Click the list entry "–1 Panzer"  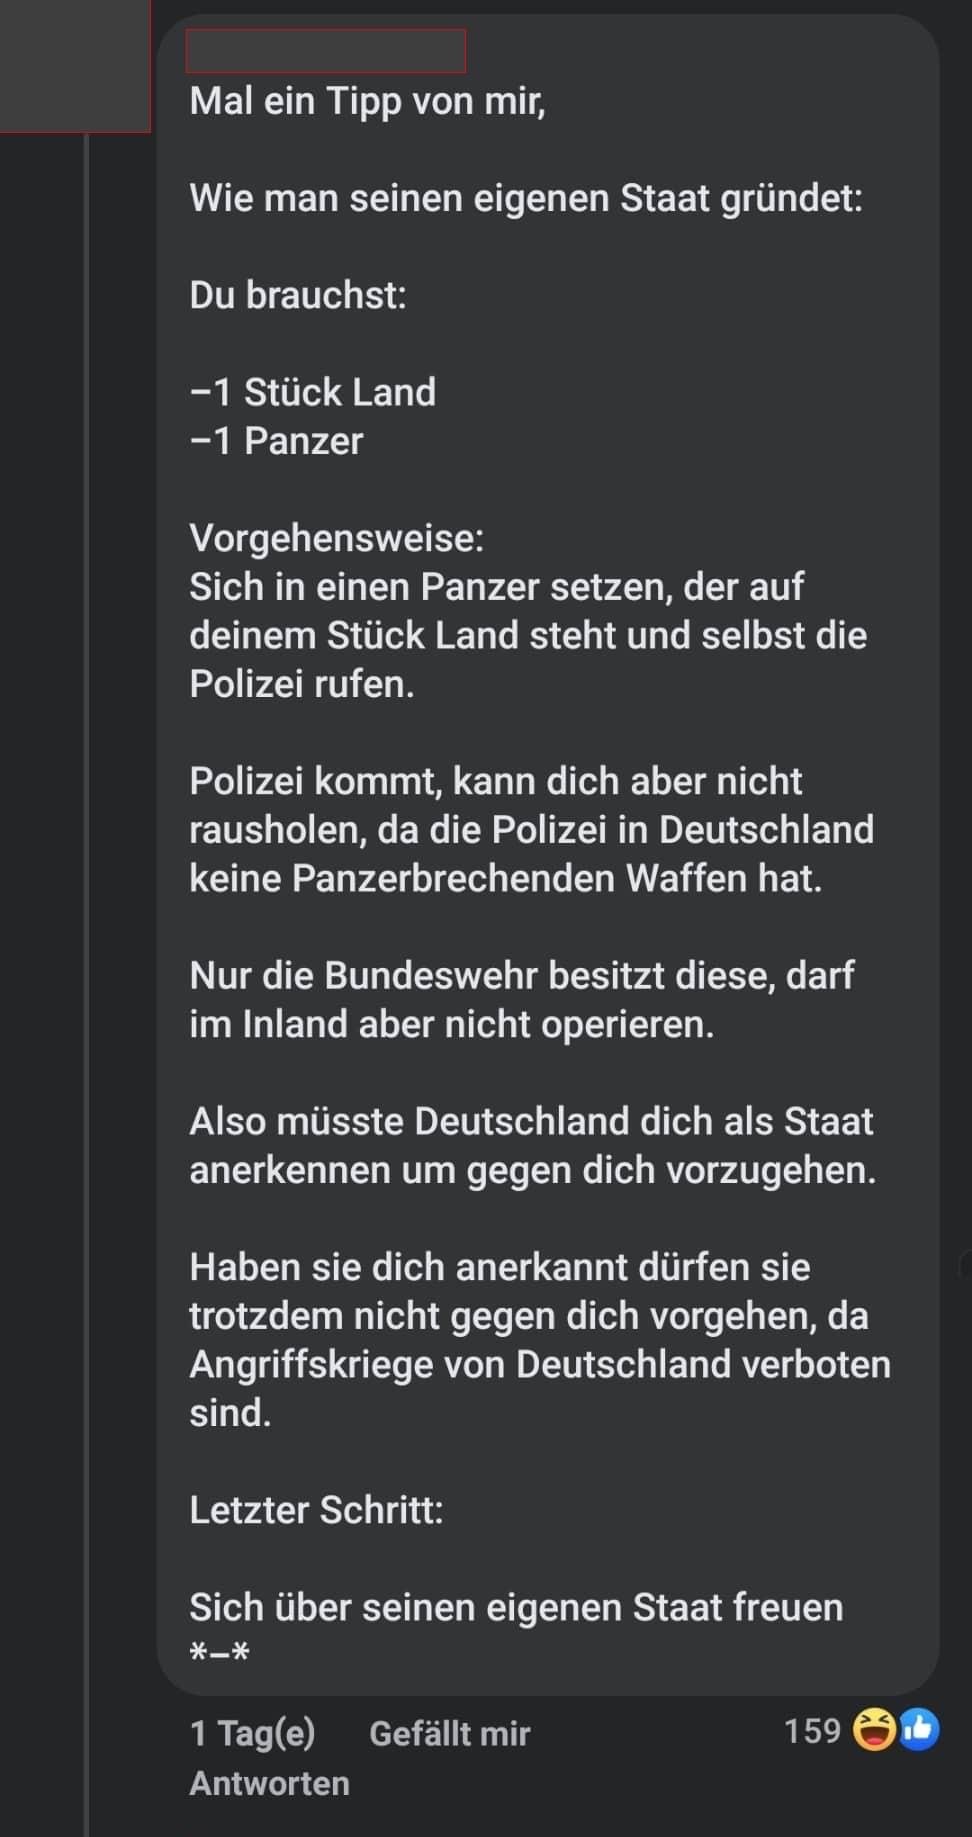(276, 441)
